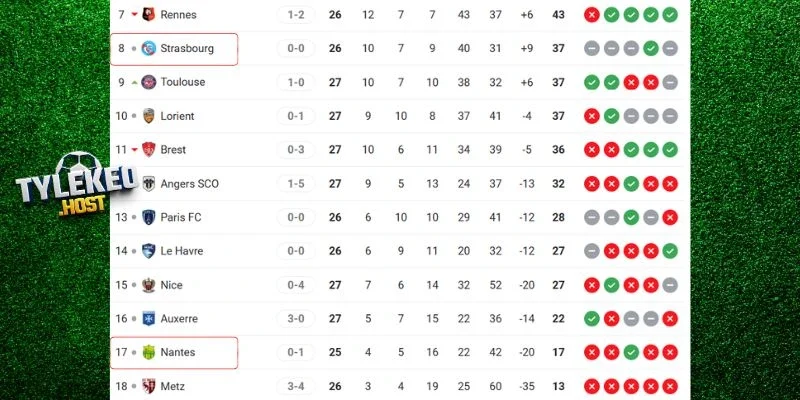Click the Lorient club crest icon

pos(149,116)
